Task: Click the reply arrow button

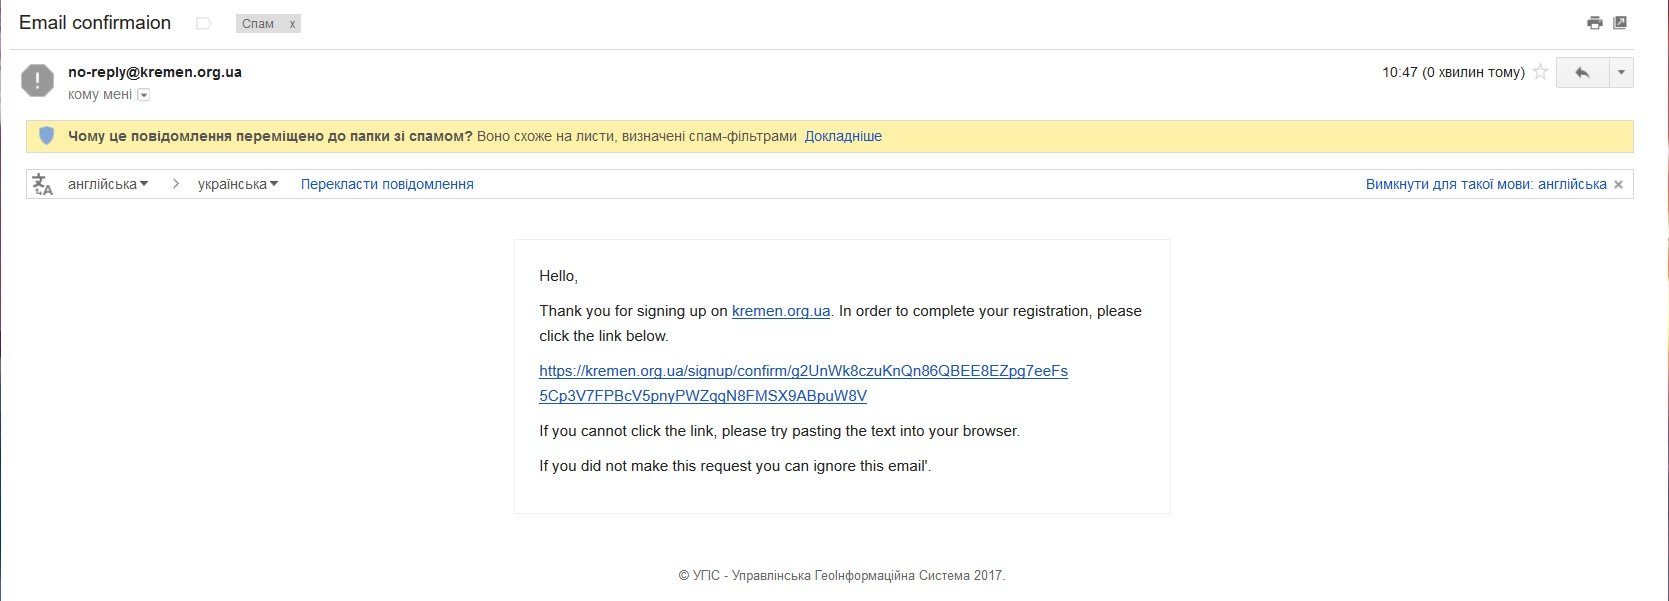Action: 1582,73
